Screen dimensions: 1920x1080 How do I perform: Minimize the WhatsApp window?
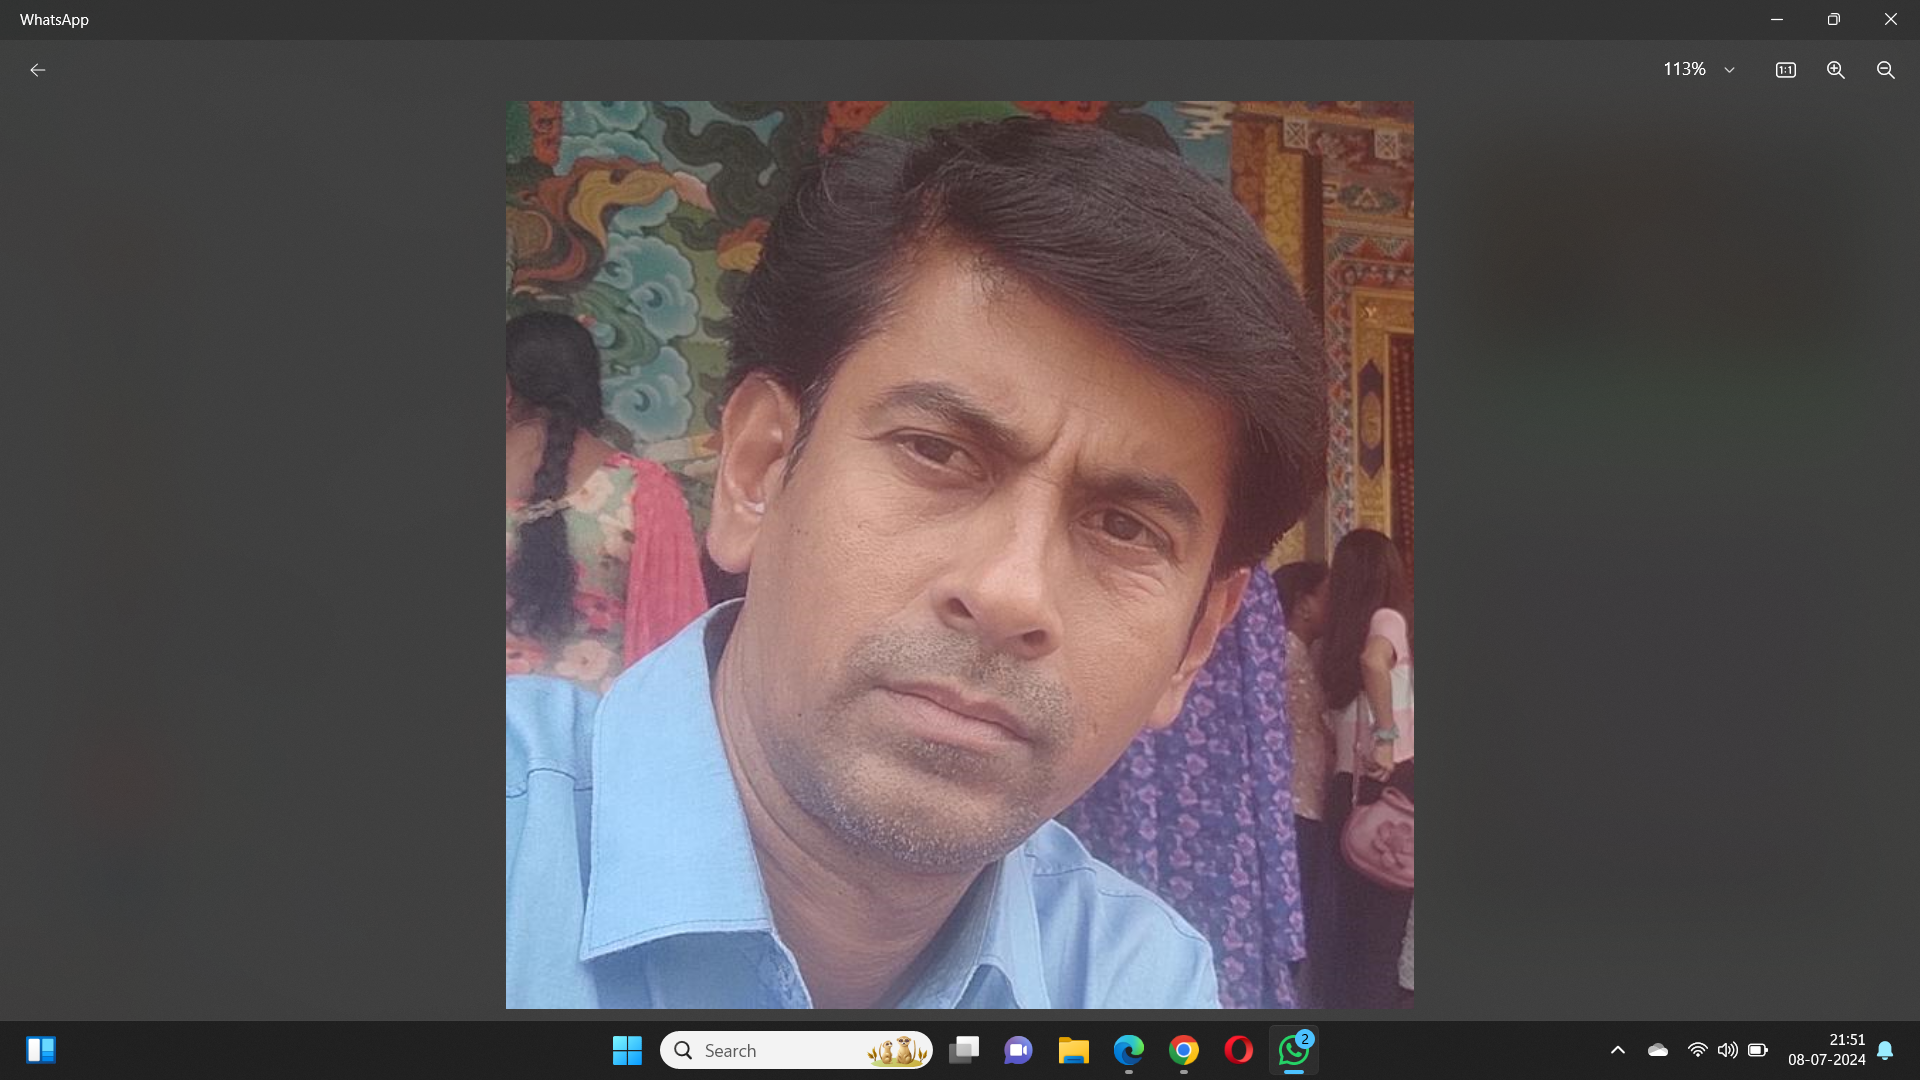coord(1777,19)
